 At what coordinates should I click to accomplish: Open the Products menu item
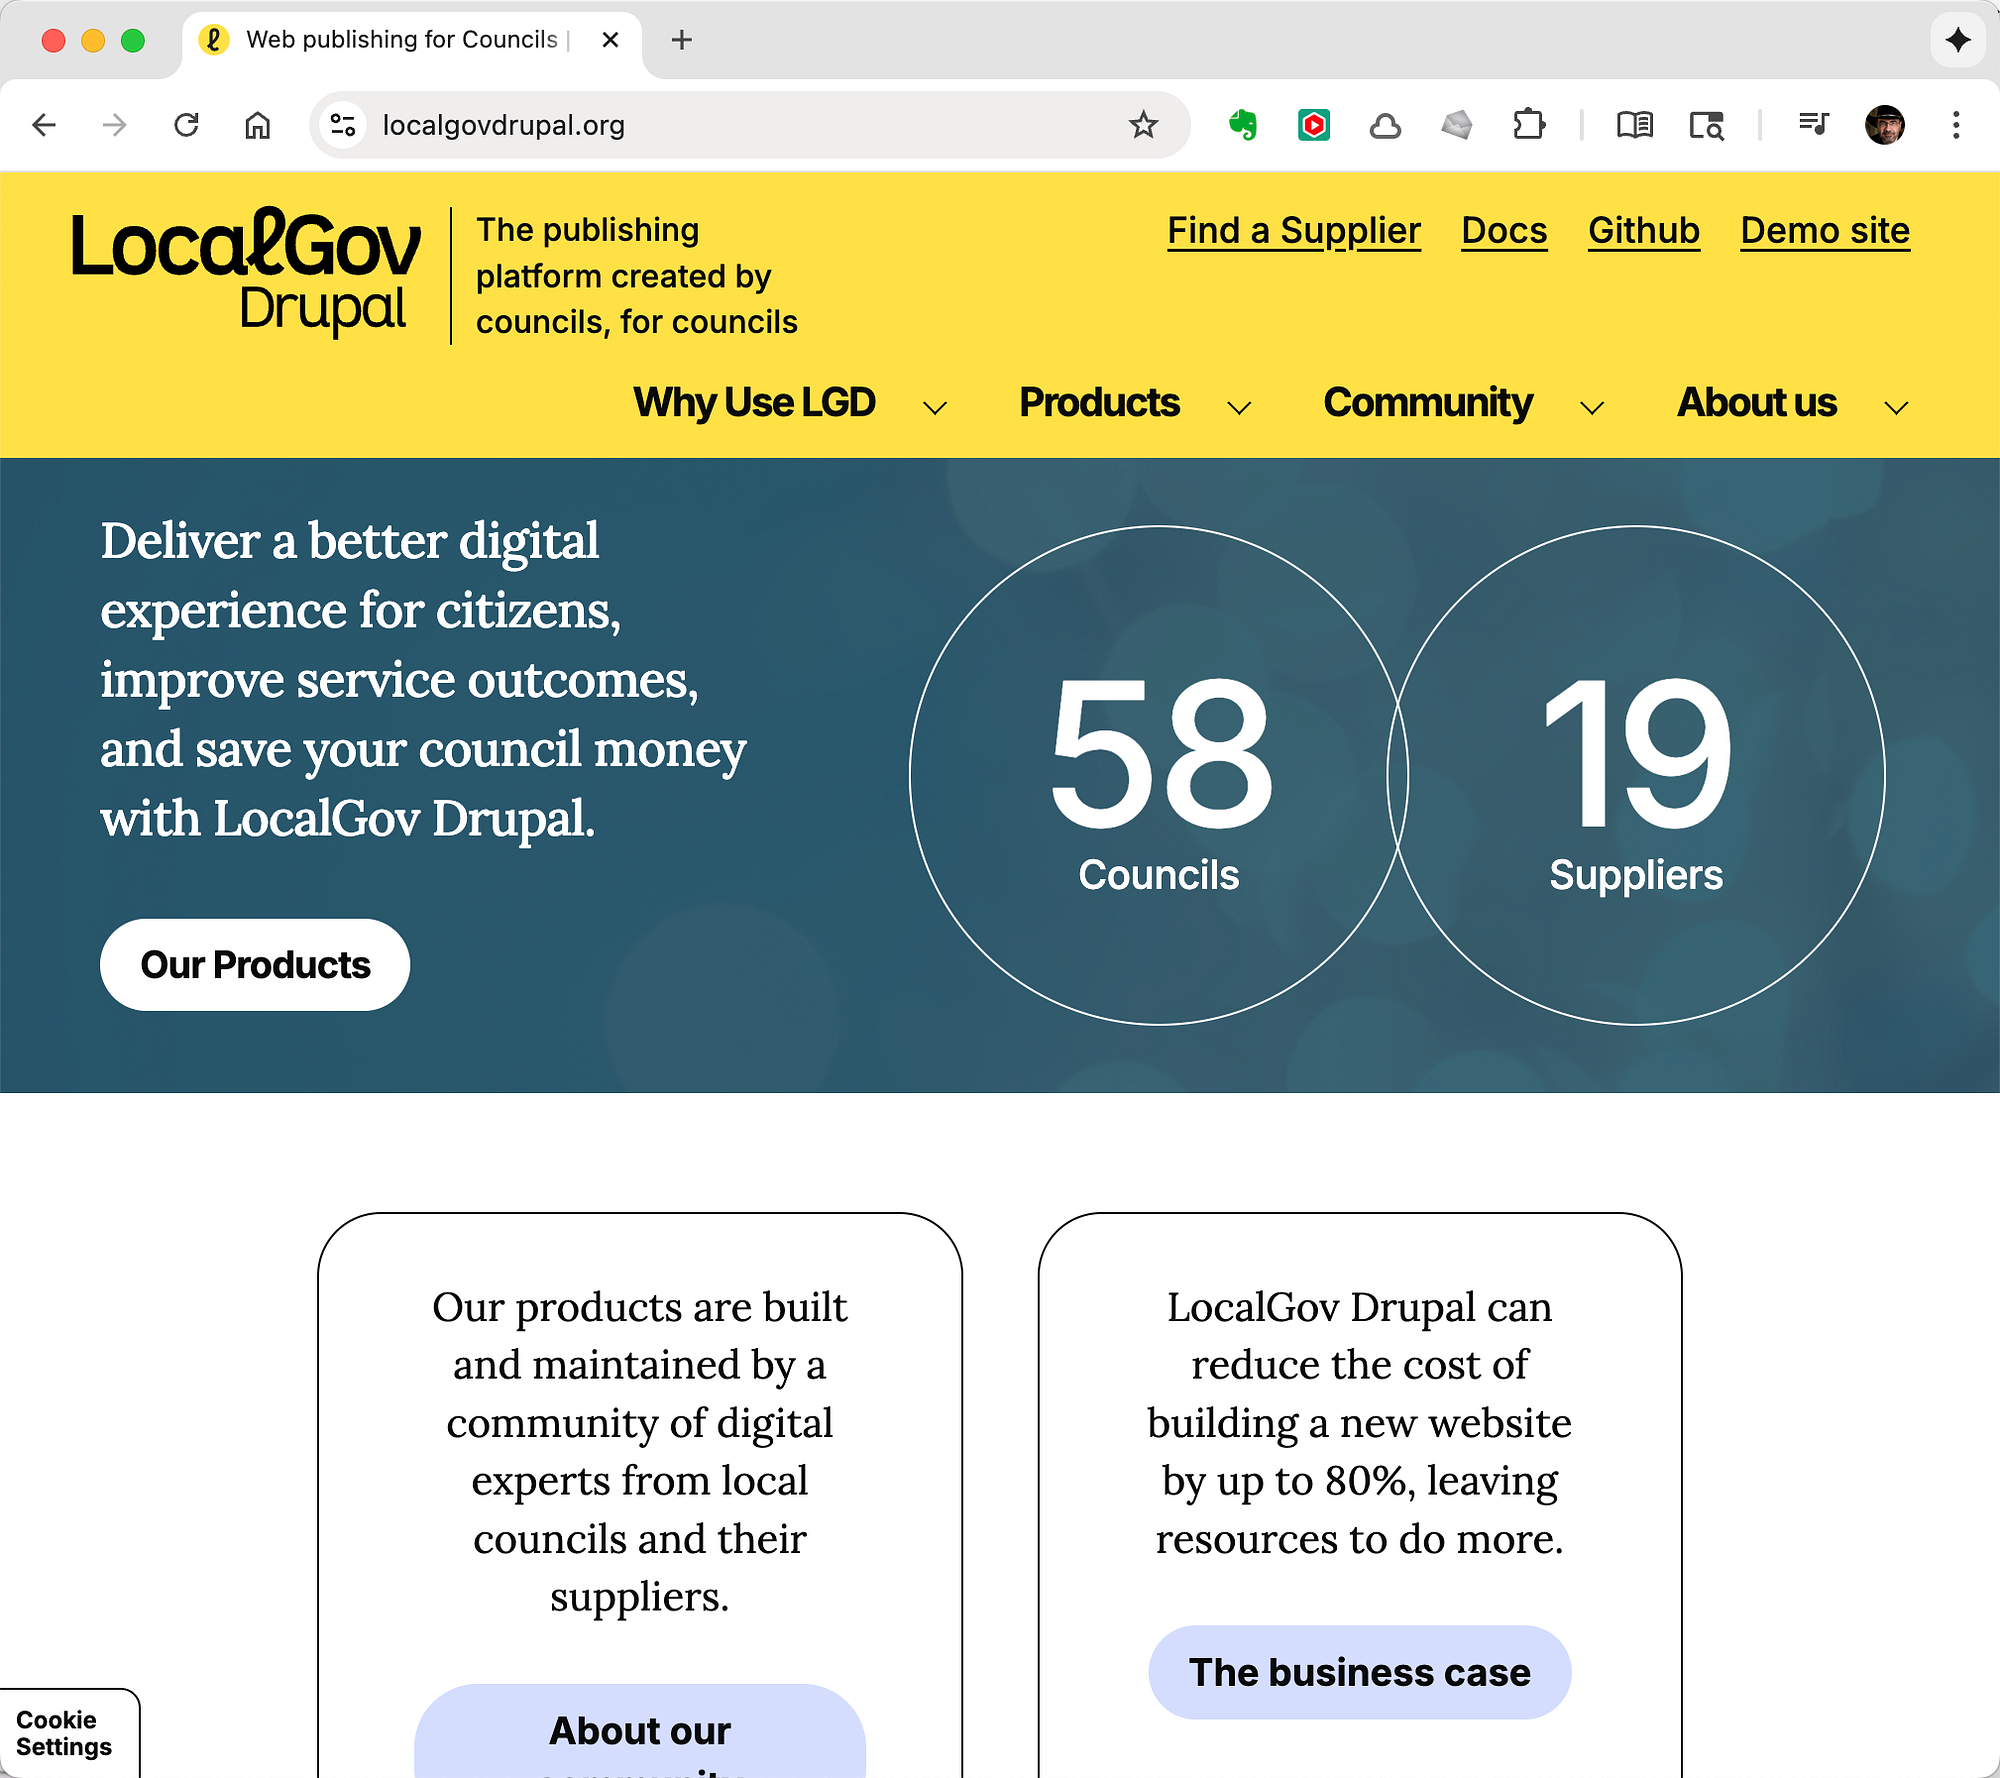pos(1099,402)
